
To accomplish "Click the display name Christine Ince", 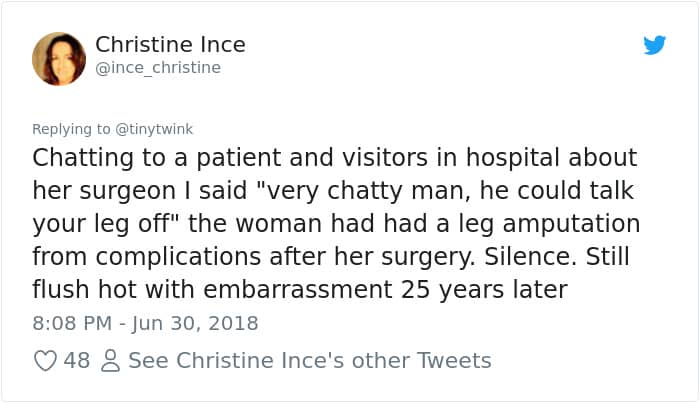I will [x=170, y=45].
